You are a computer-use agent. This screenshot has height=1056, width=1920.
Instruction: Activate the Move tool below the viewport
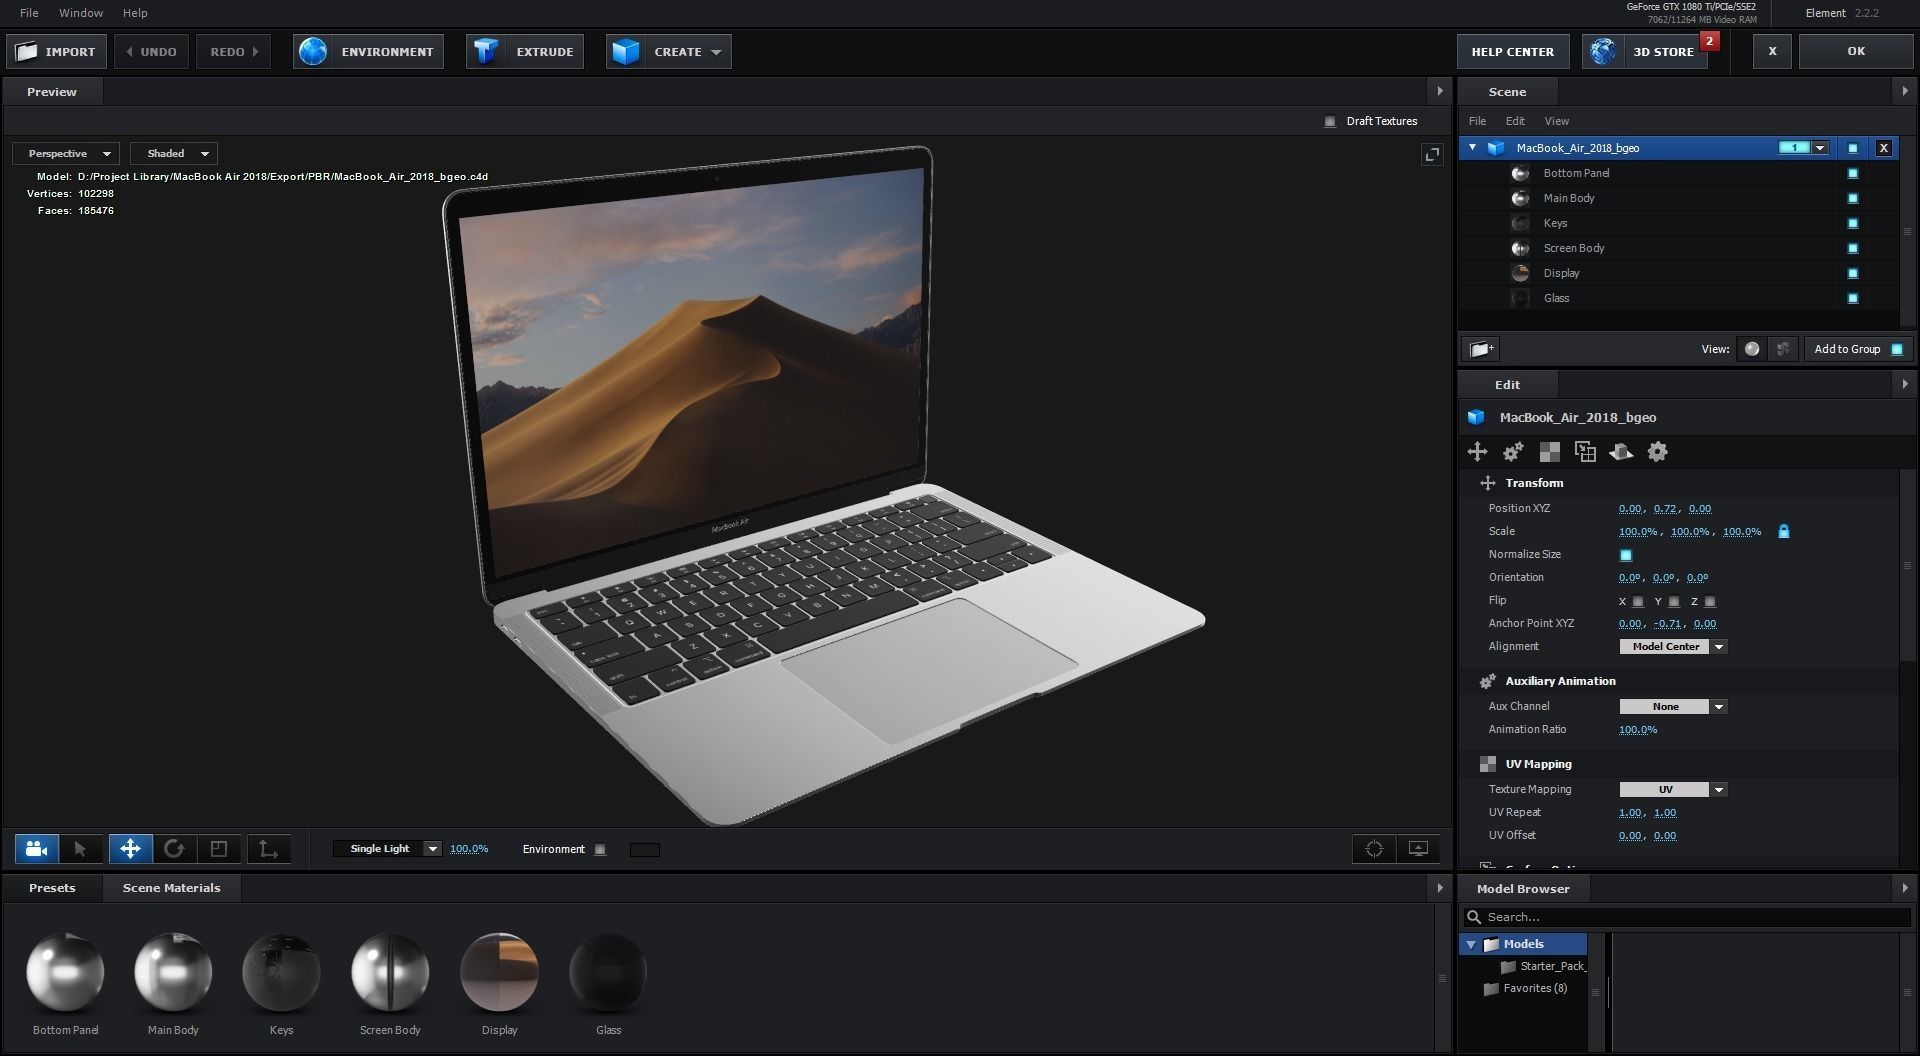click(130, 849)
